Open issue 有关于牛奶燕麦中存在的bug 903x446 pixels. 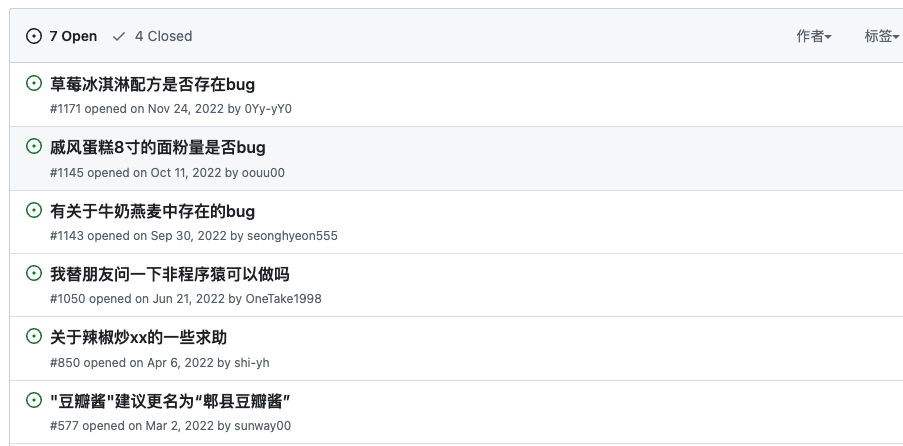click(152, 211)
